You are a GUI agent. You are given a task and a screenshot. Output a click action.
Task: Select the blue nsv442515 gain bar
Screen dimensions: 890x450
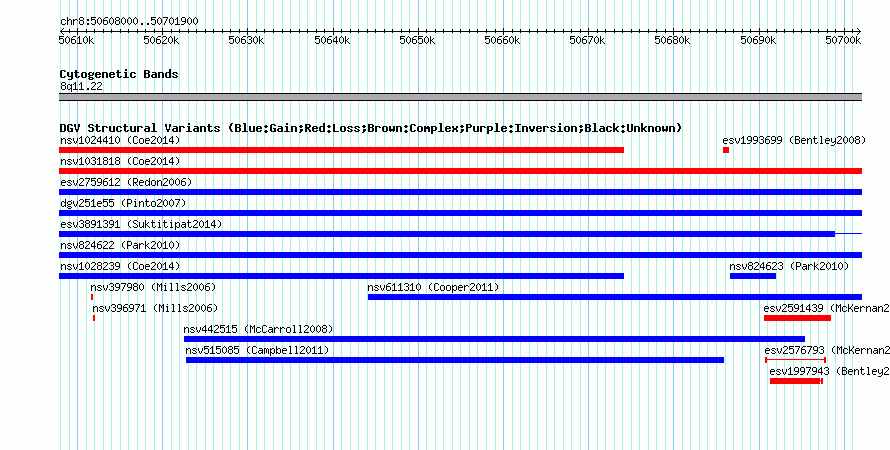494,339
